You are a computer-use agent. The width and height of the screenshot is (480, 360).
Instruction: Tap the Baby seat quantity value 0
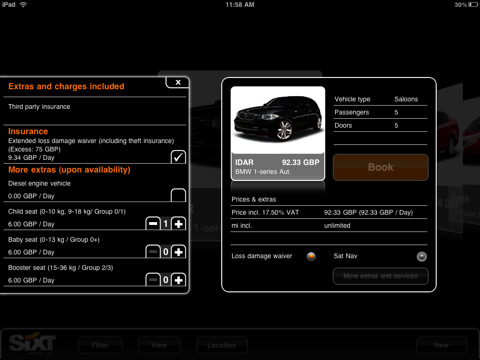point(166,252)
